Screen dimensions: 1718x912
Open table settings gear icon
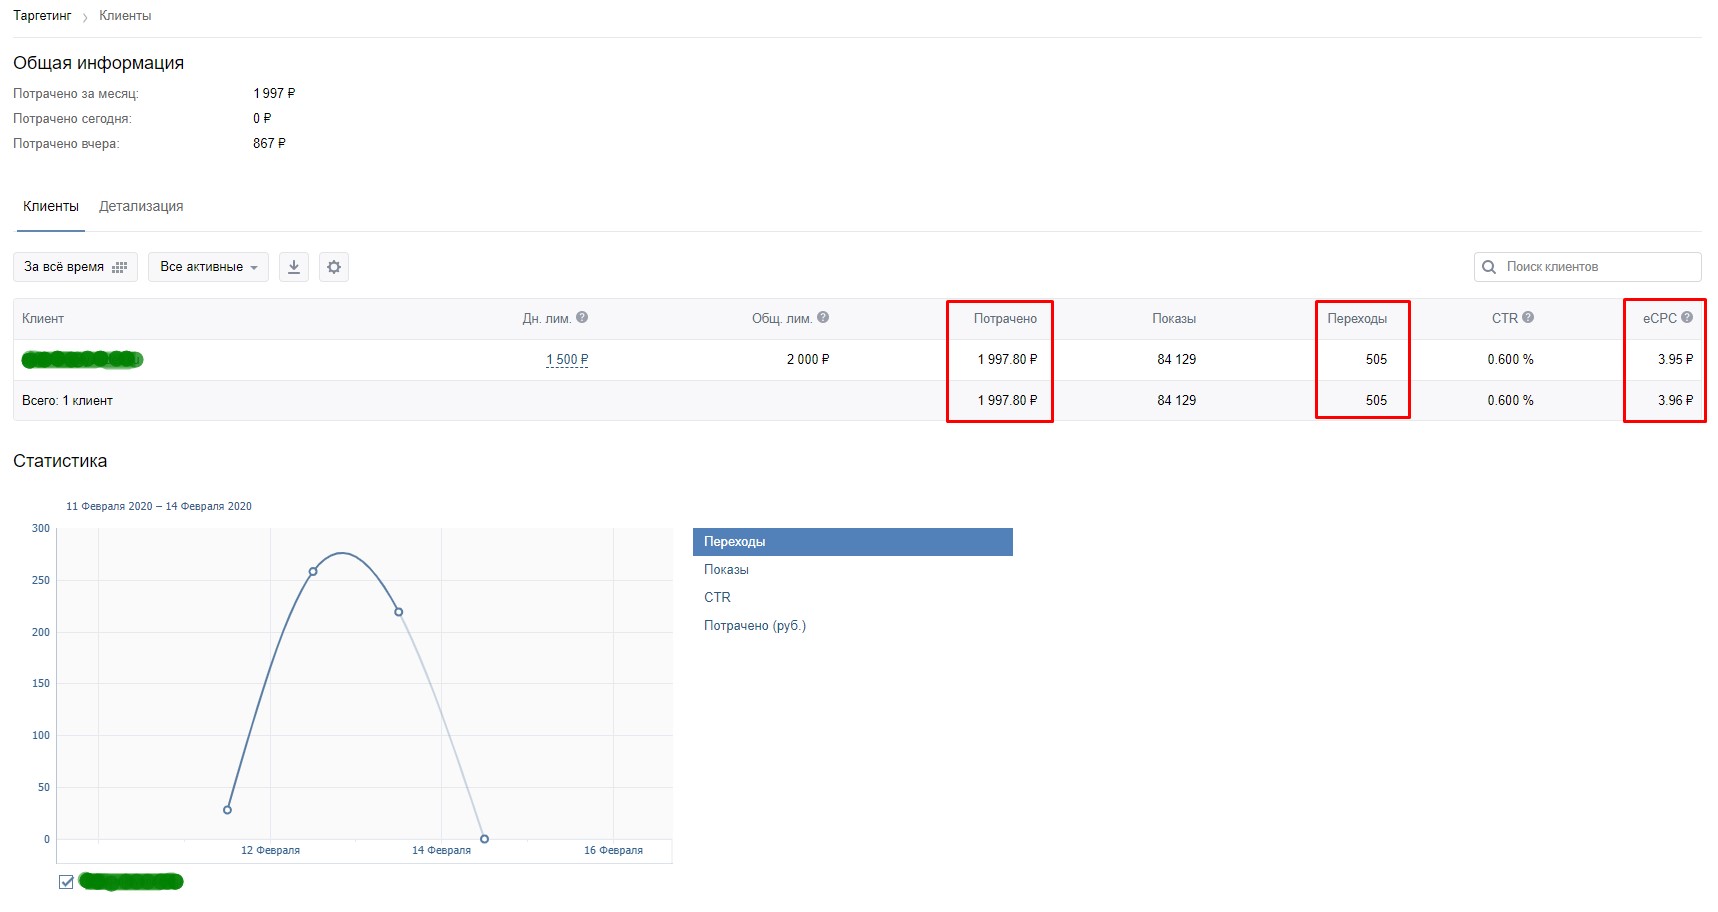(334, 267)
